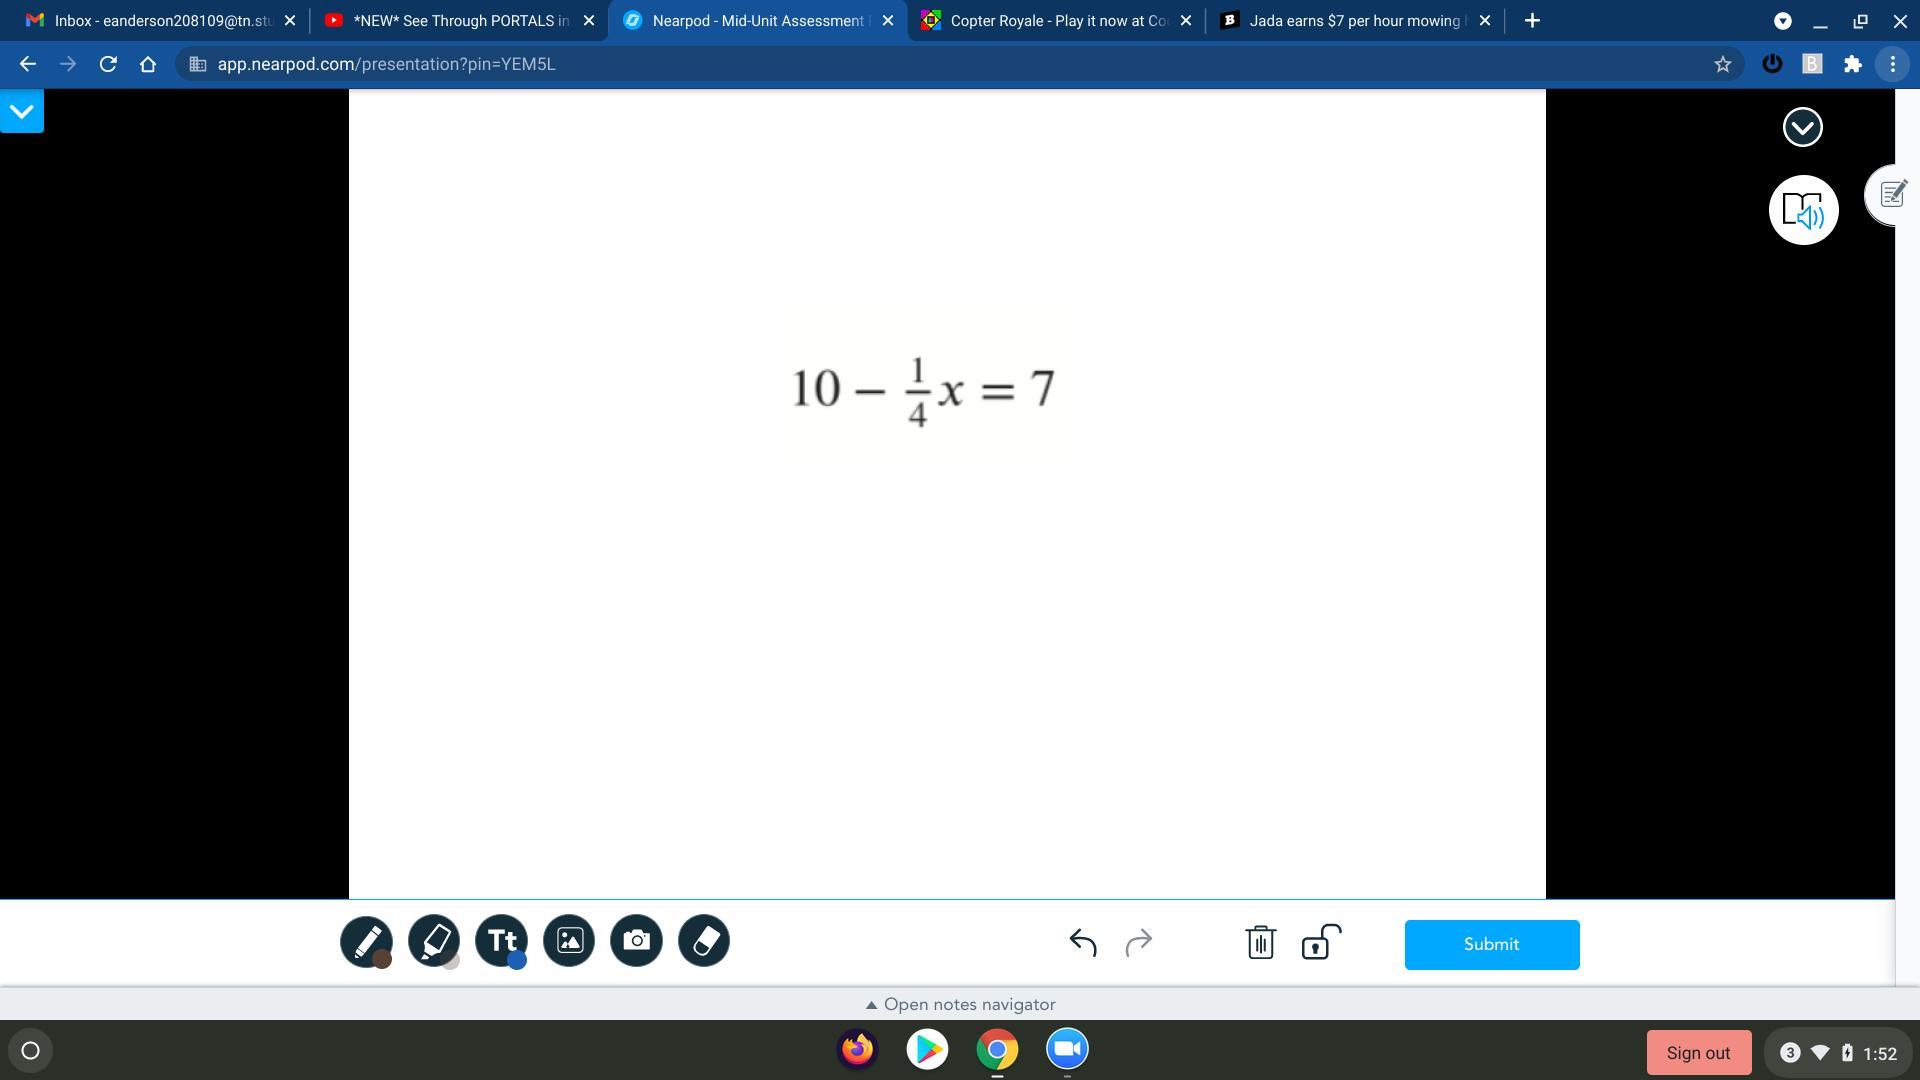The image size is (1920, 1080).
Task: Switch to the Inbox Gmail tab
Action: (160, 20)
